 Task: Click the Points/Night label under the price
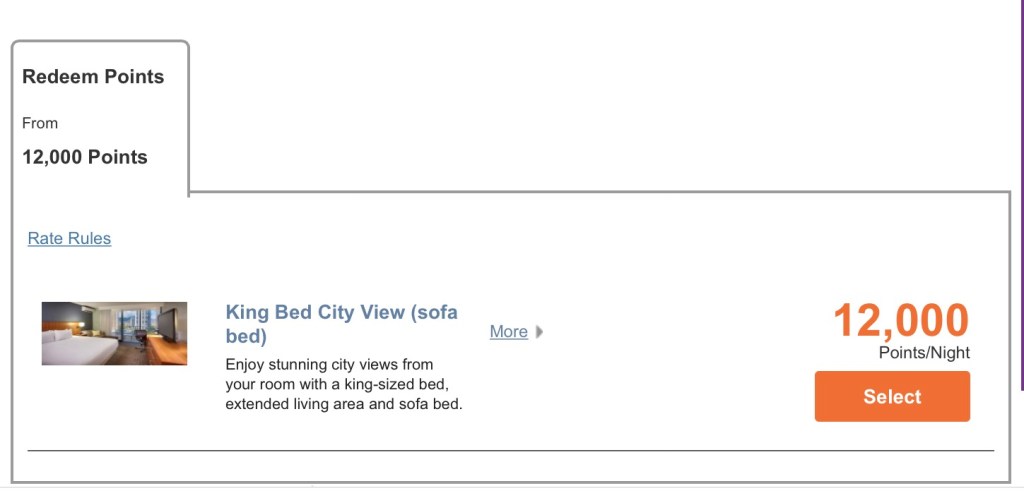point(924,353)
